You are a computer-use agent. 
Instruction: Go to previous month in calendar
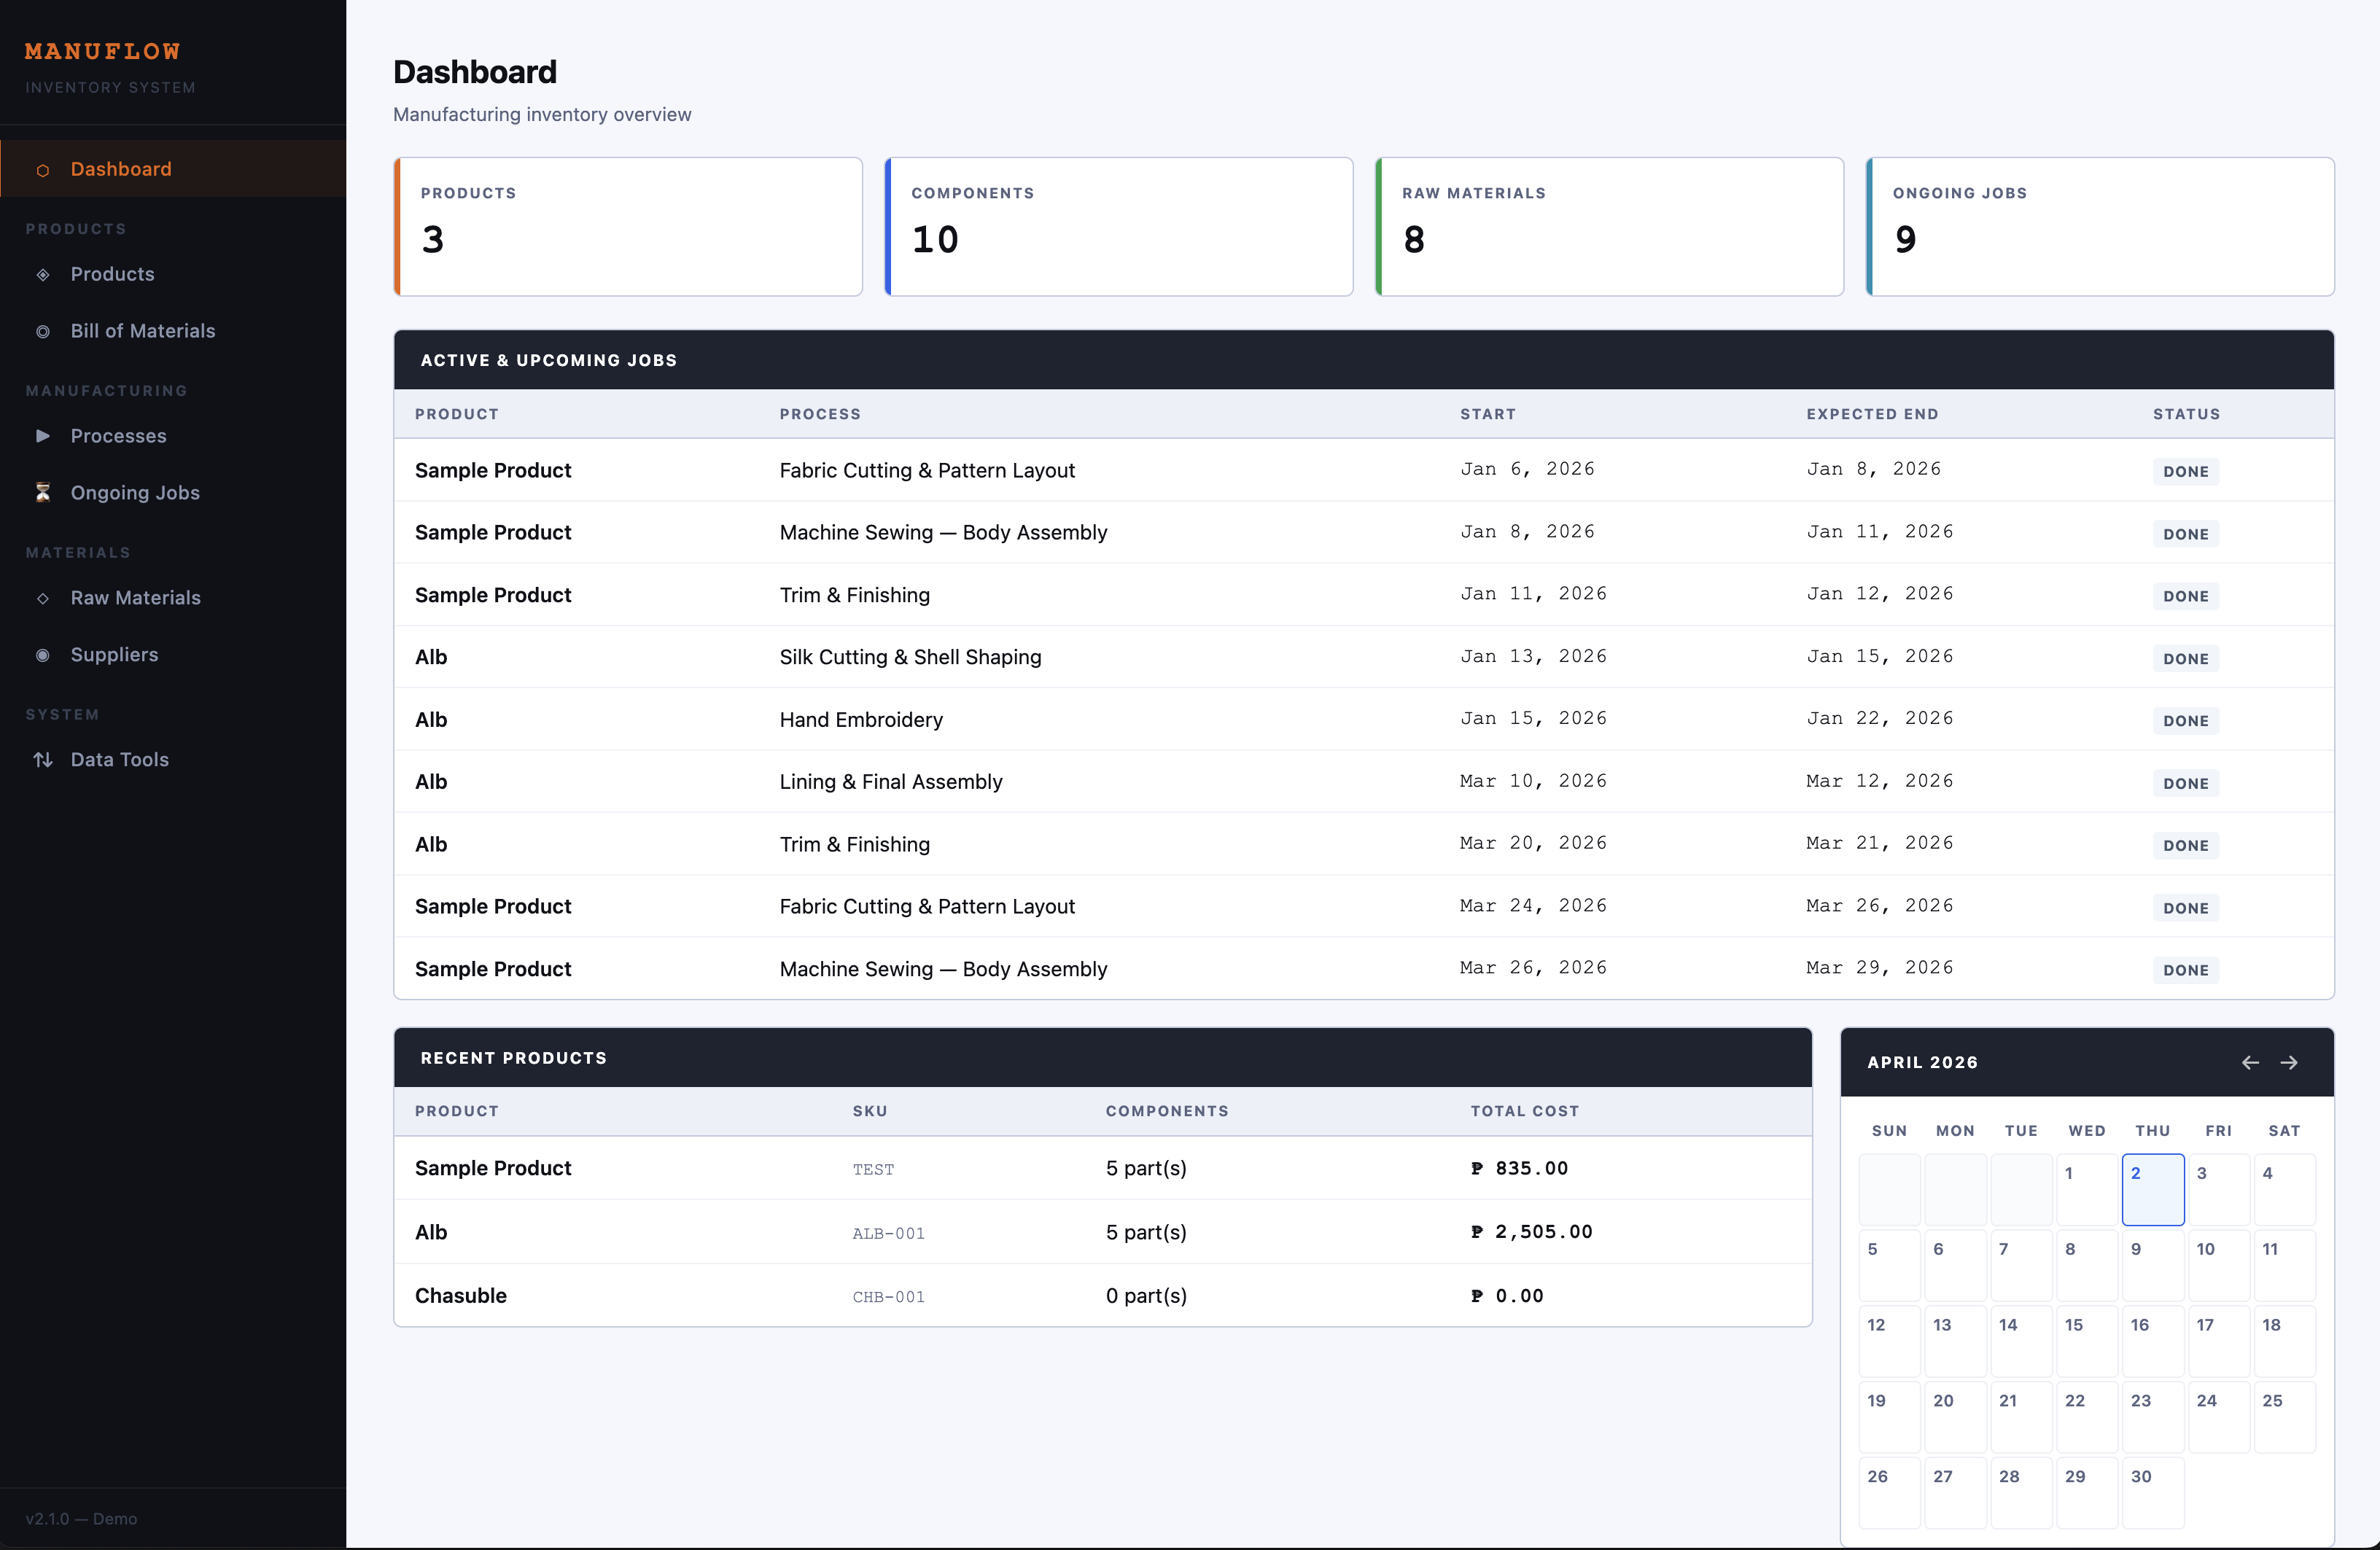(2250, 1062)
